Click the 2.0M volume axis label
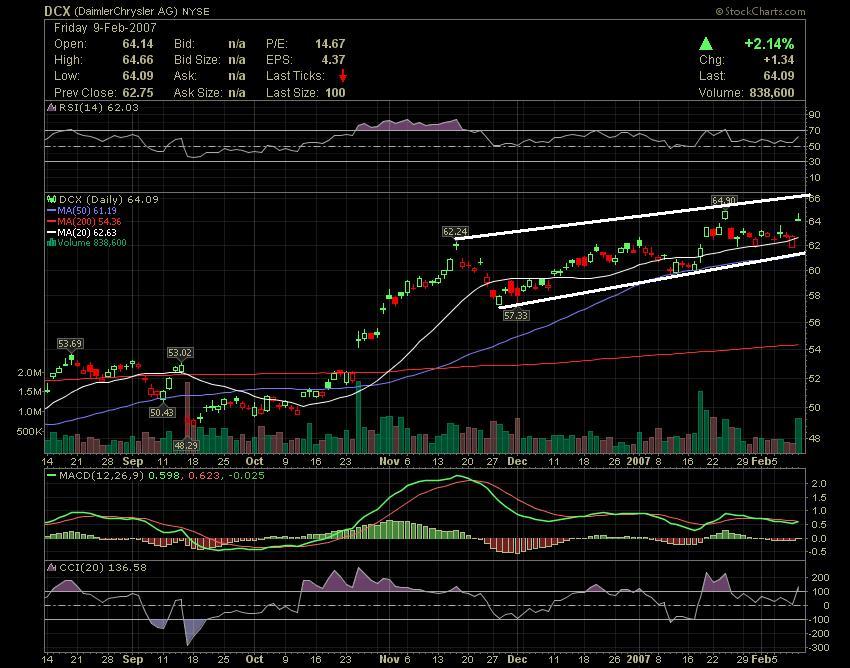This screenshot has height=668, width=850. point(29,372)
